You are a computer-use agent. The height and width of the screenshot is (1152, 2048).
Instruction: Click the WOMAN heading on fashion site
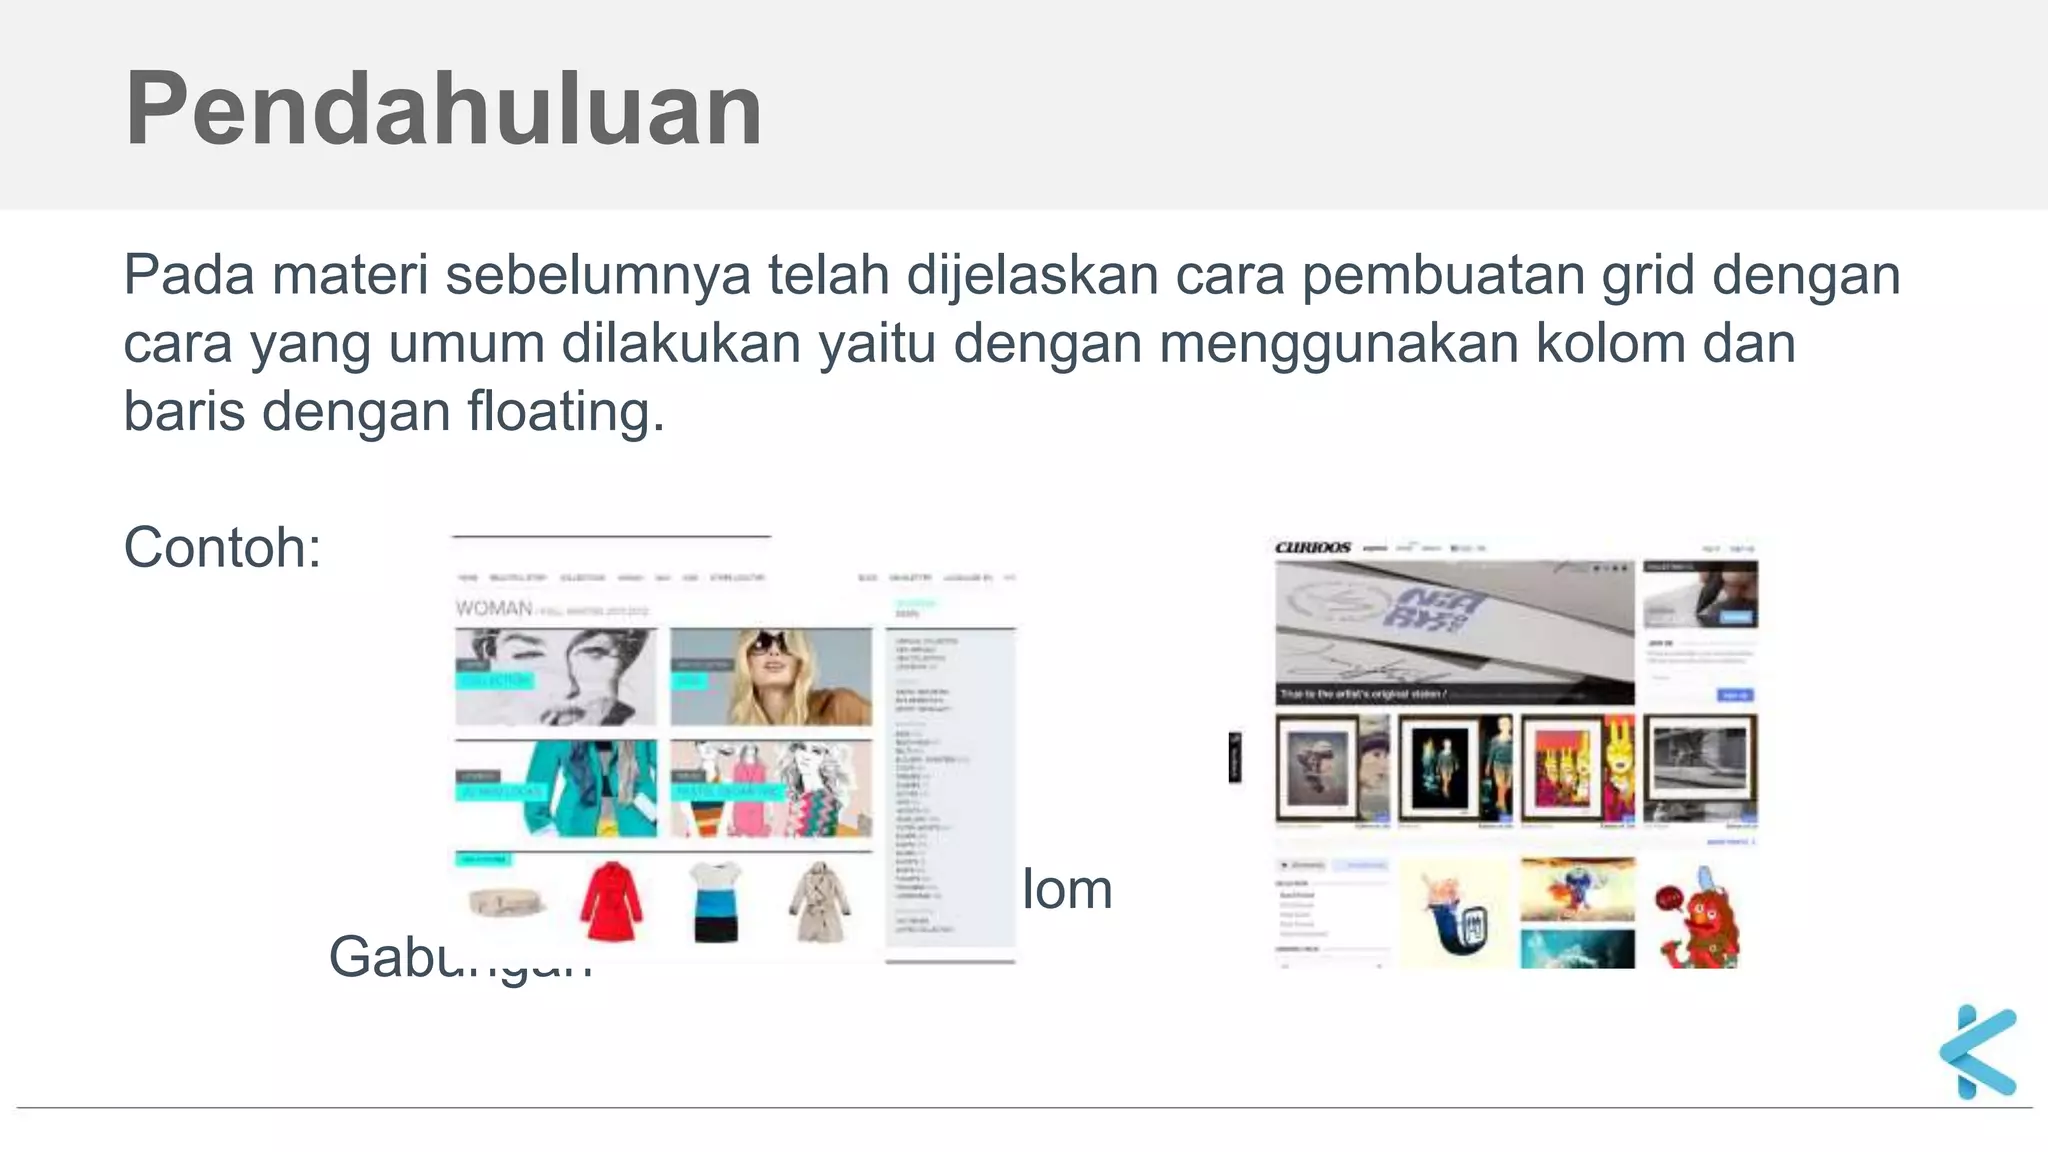[494, 608]
